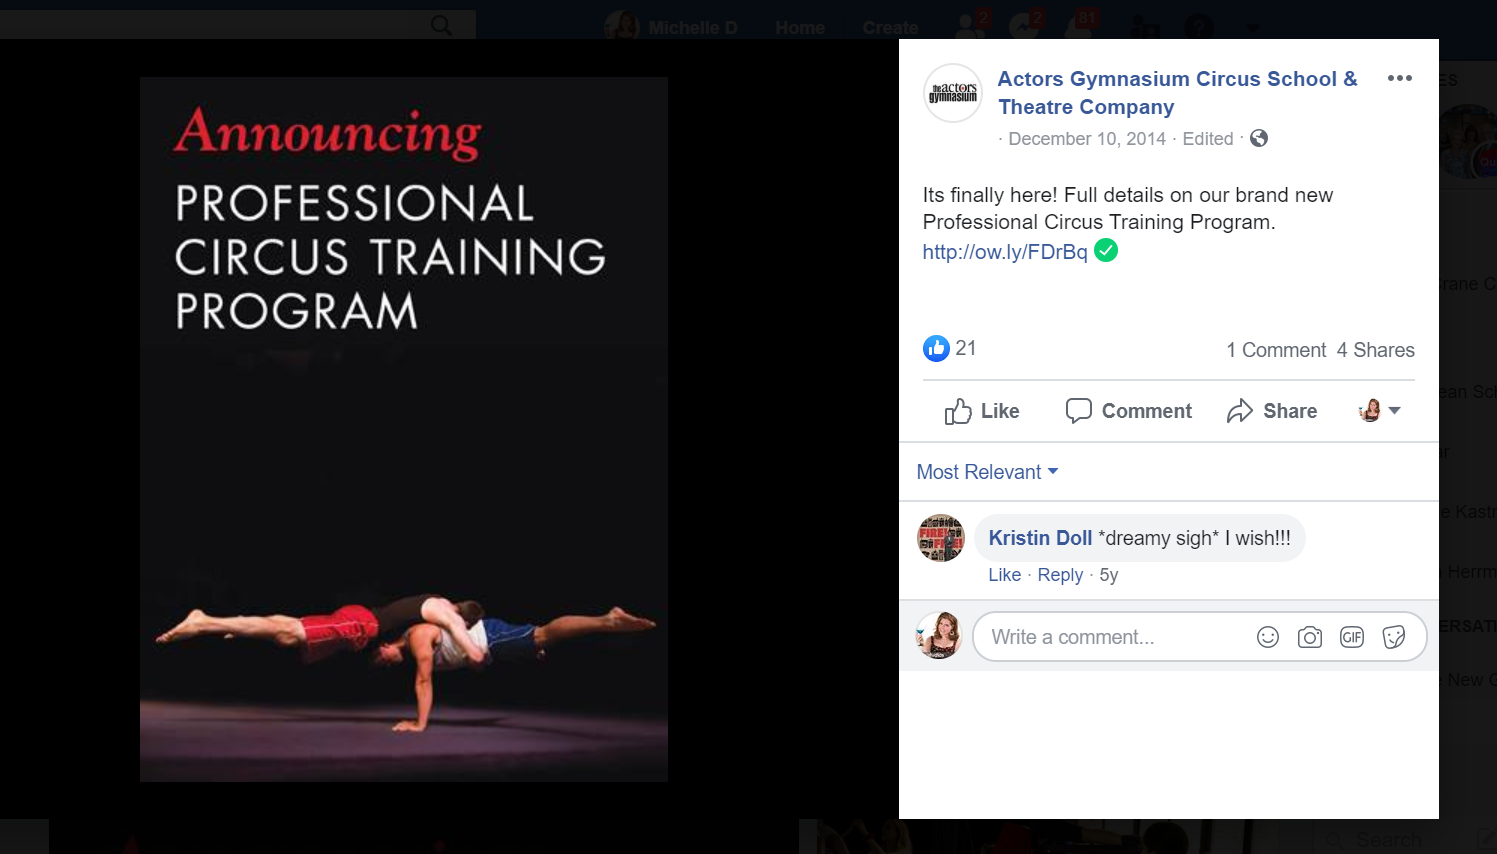
Task: Click the public globe privacy icon
Action: [1259, 139]
